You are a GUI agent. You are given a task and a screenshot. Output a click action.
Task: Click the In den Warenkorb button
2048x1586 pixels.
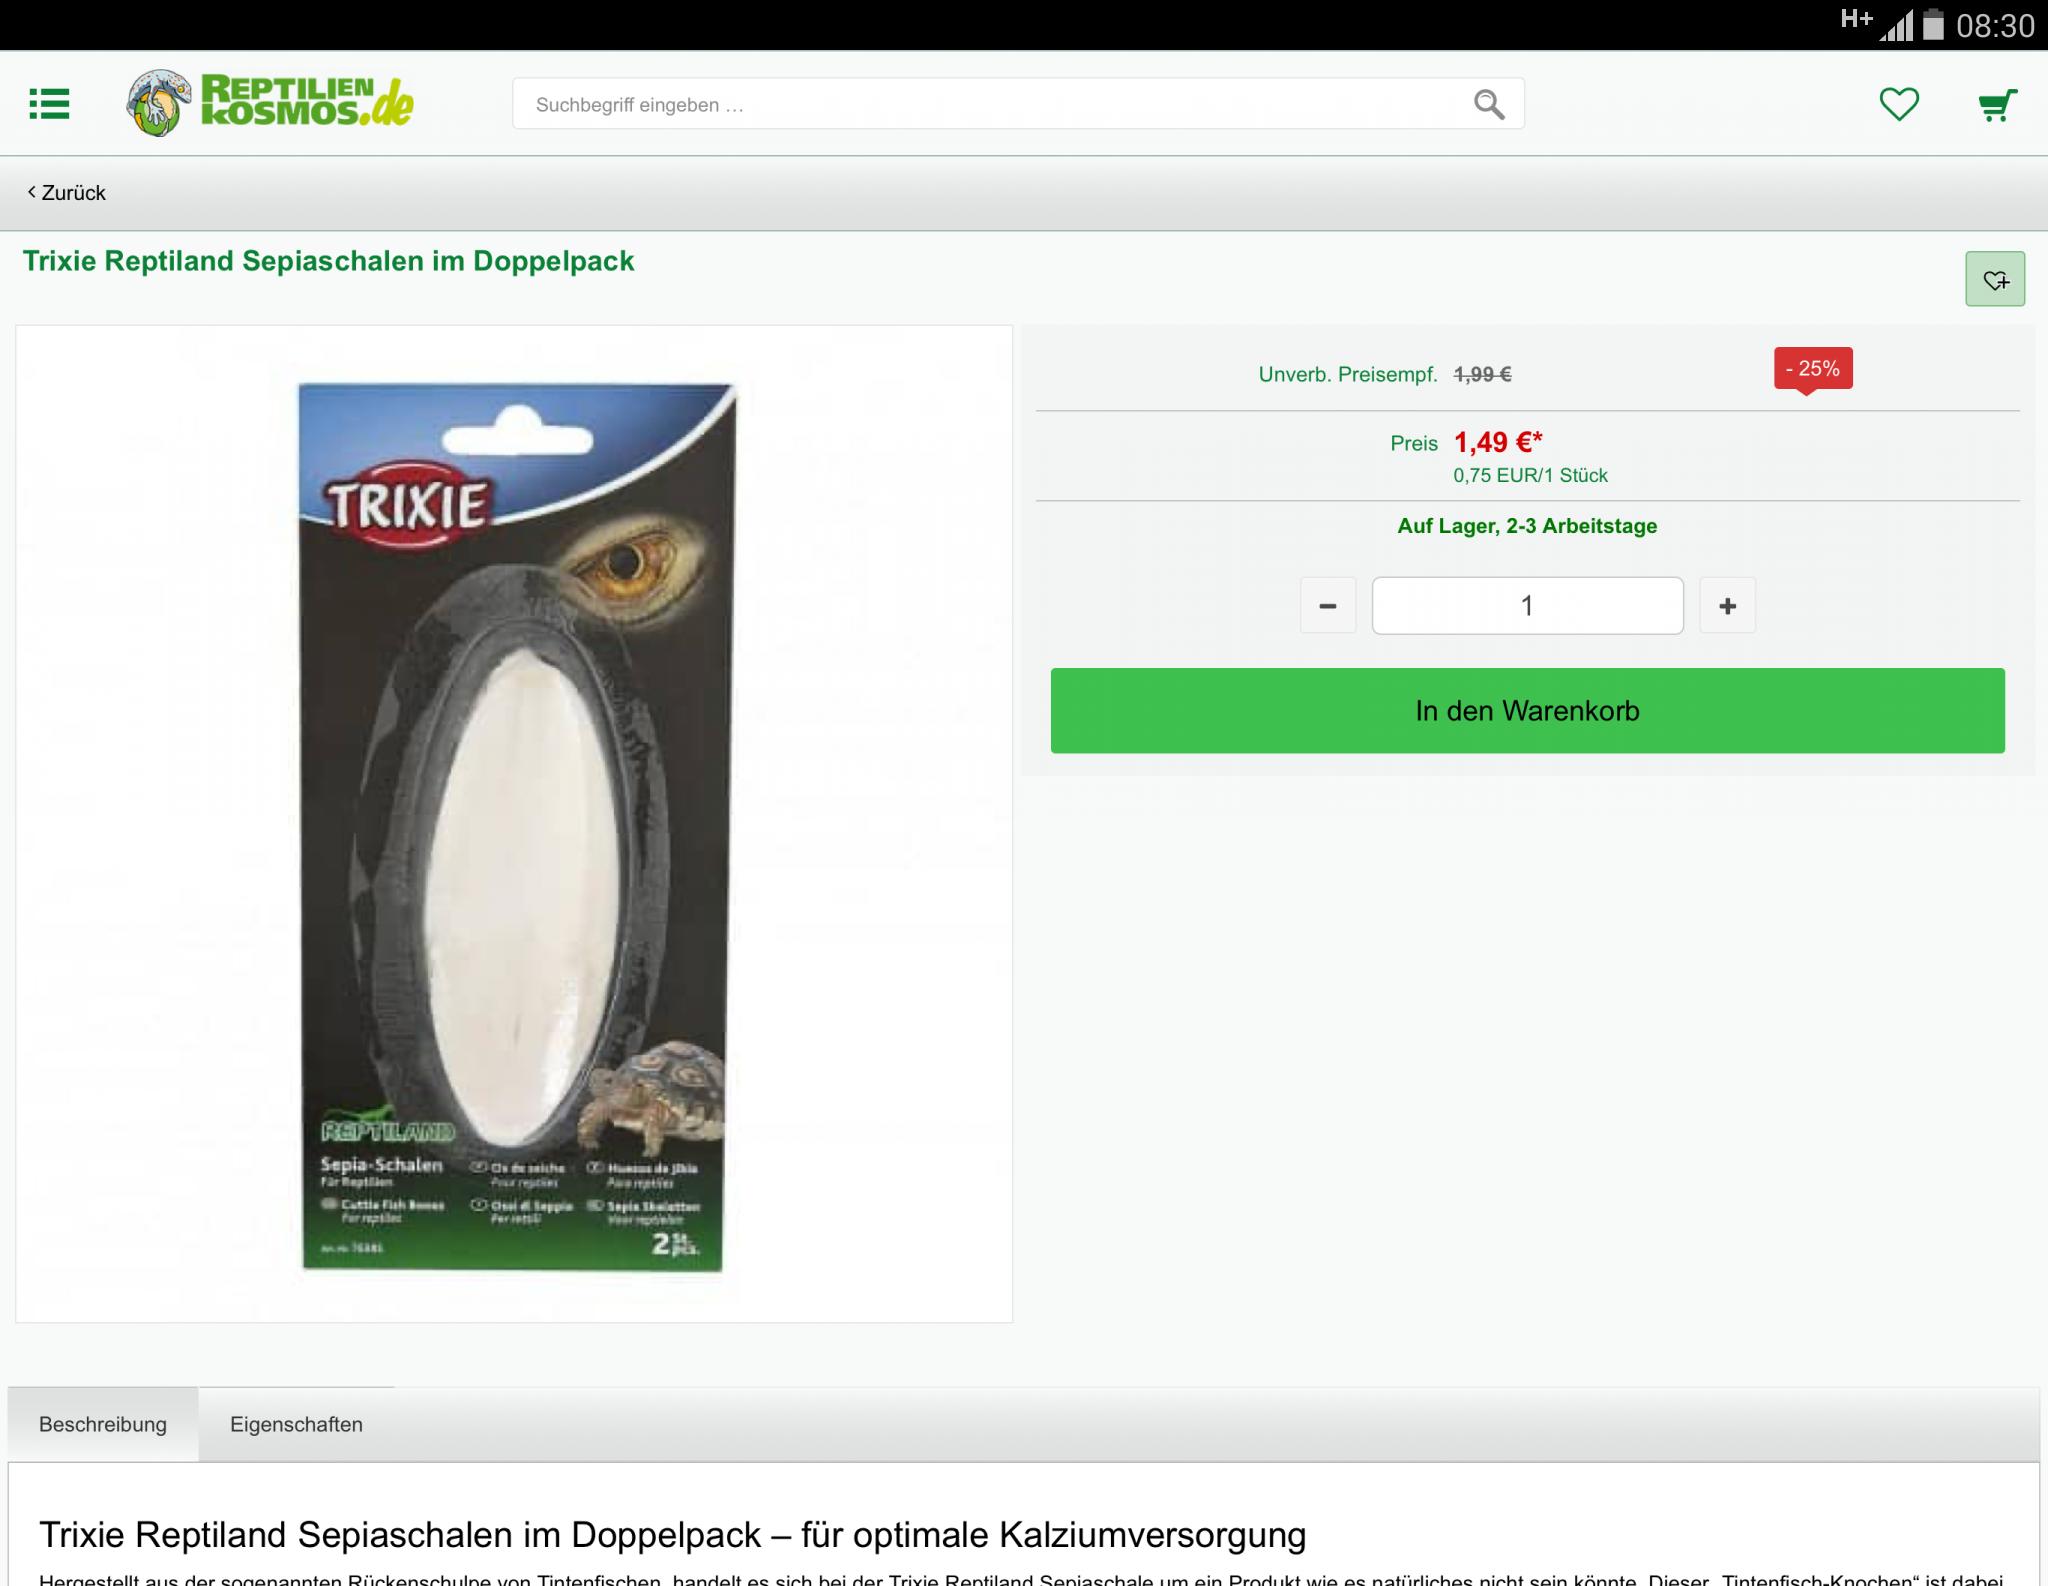(1527, 711)
